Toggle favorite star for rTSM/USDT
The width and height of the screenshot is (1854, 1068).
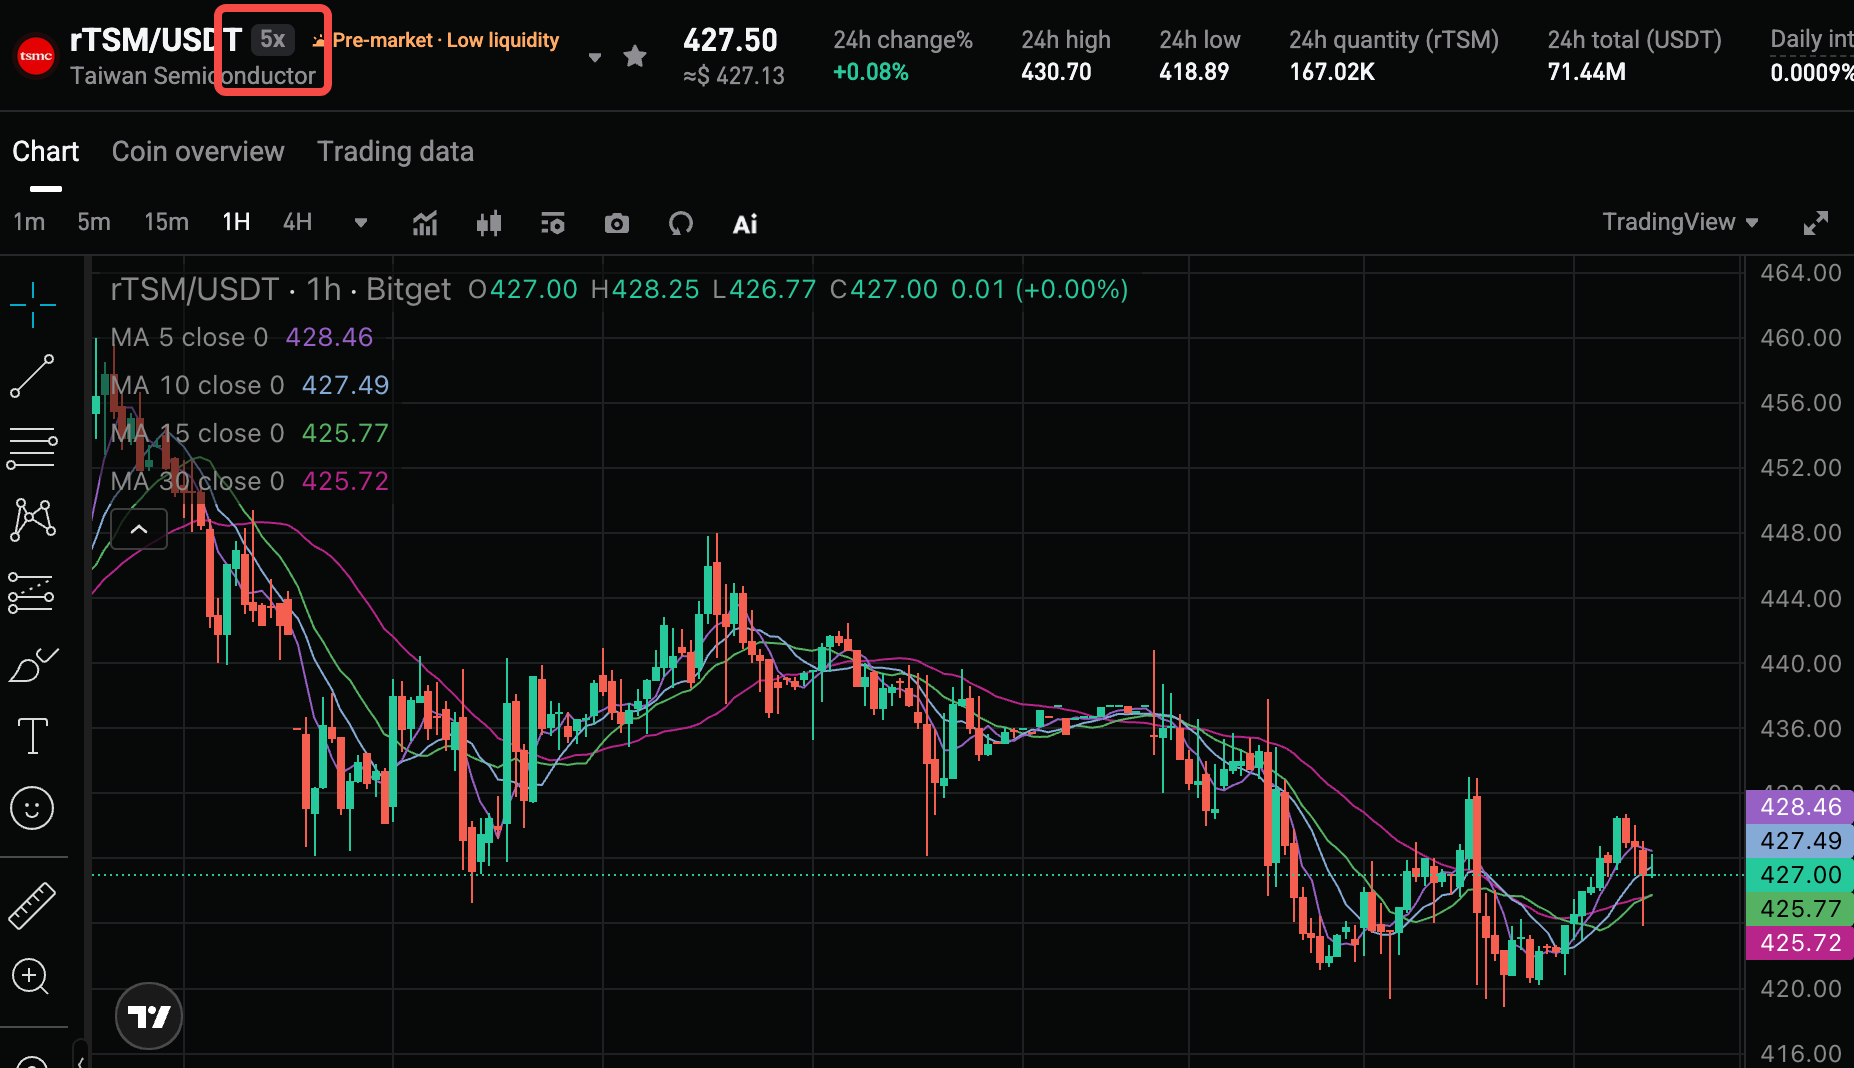point(634,56)
